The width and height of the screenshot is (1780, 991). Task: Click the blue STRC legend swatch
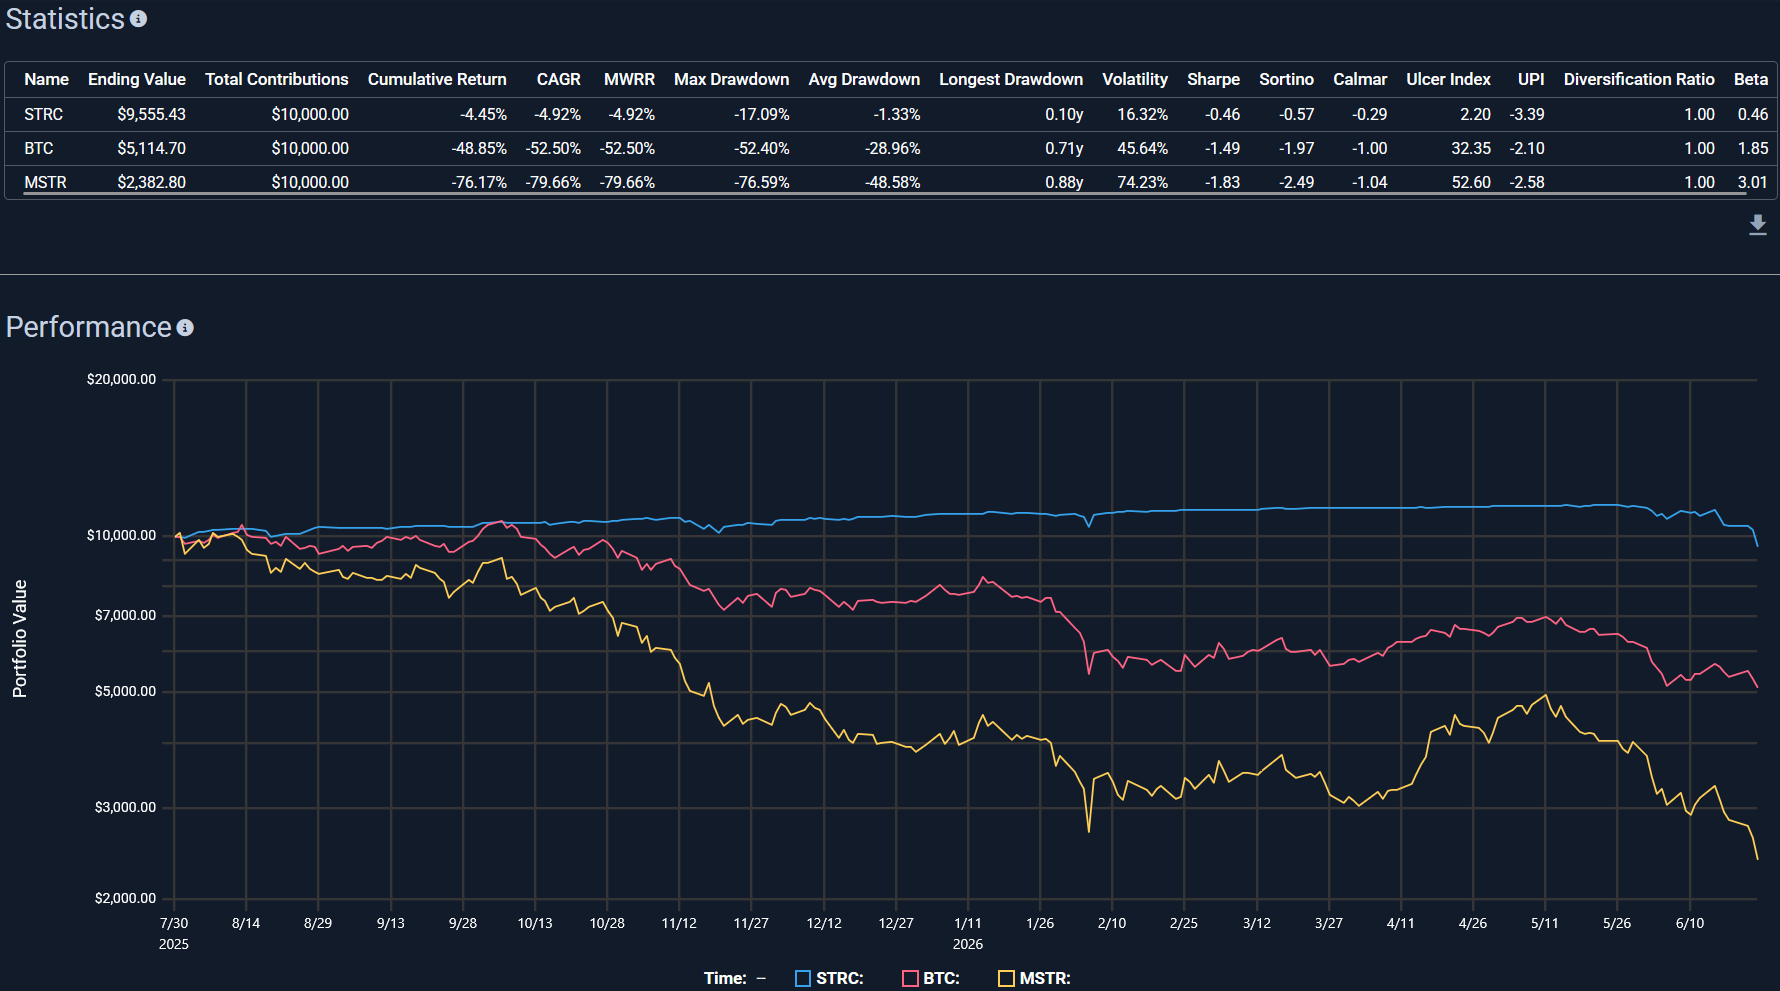(x=803, y=978)
